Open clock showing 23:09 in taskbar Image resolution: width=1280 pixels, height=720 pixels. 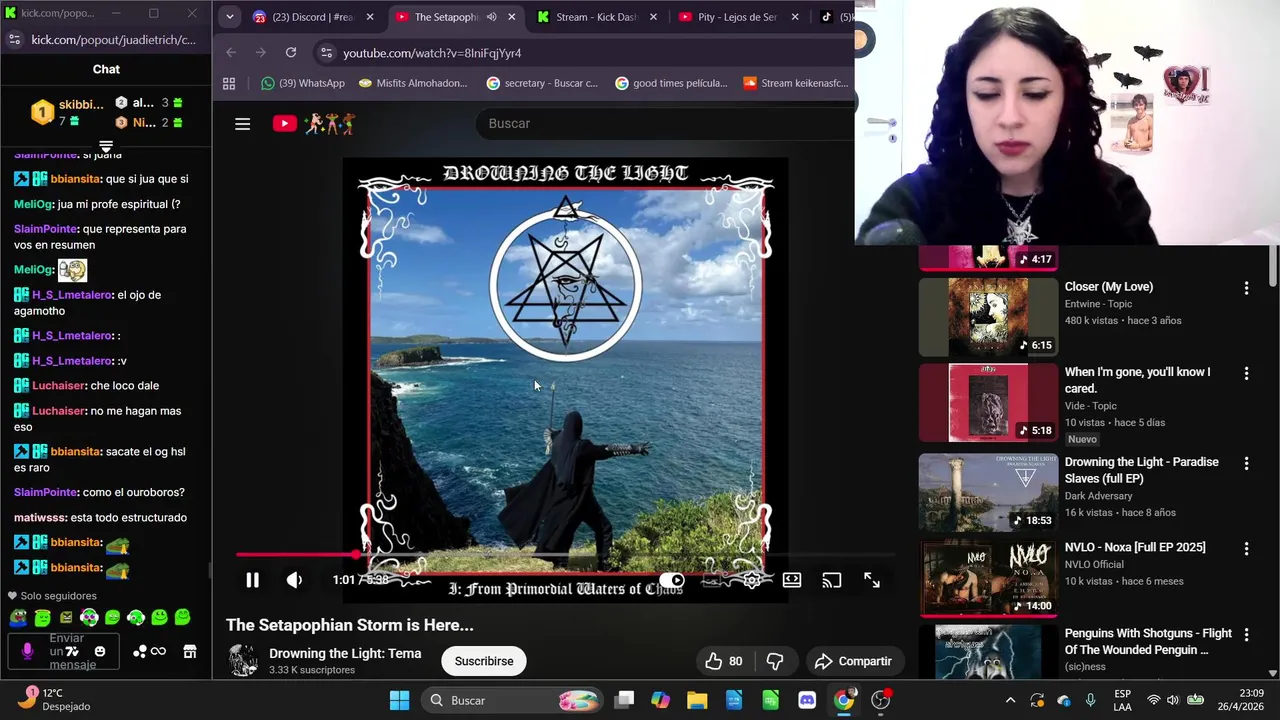click(1238, 700)
